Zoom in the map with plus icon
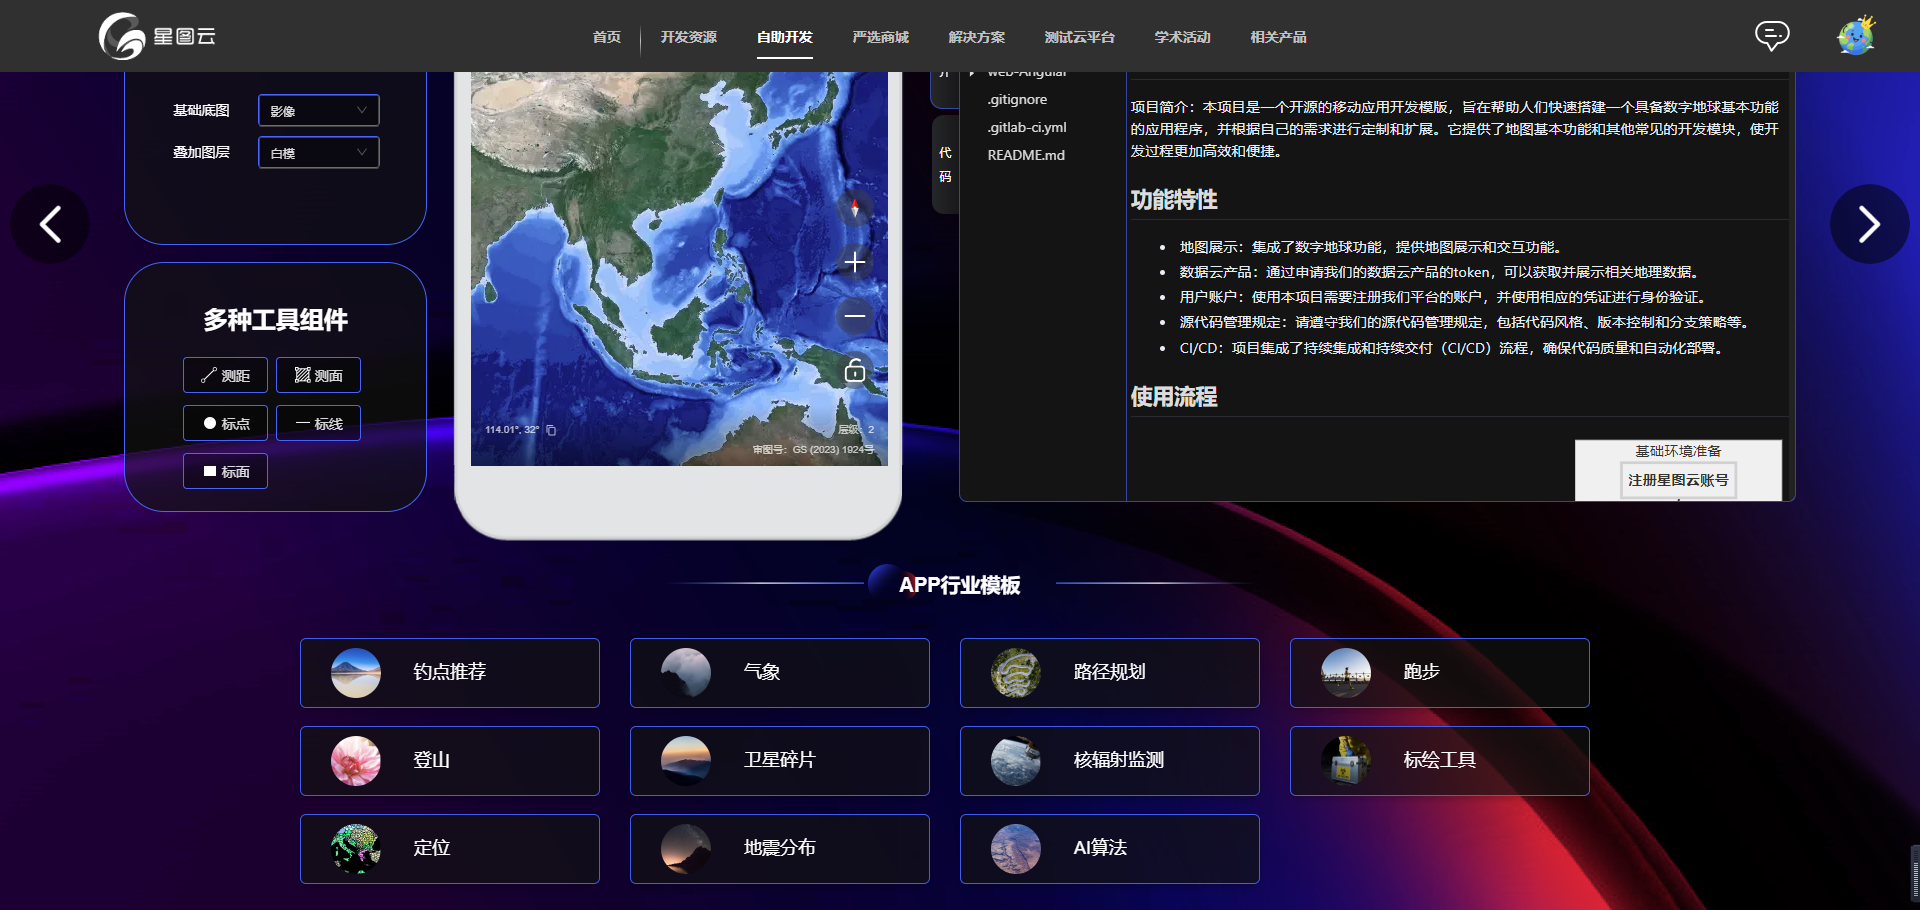1920x910 pixels. tap(855, 262)
